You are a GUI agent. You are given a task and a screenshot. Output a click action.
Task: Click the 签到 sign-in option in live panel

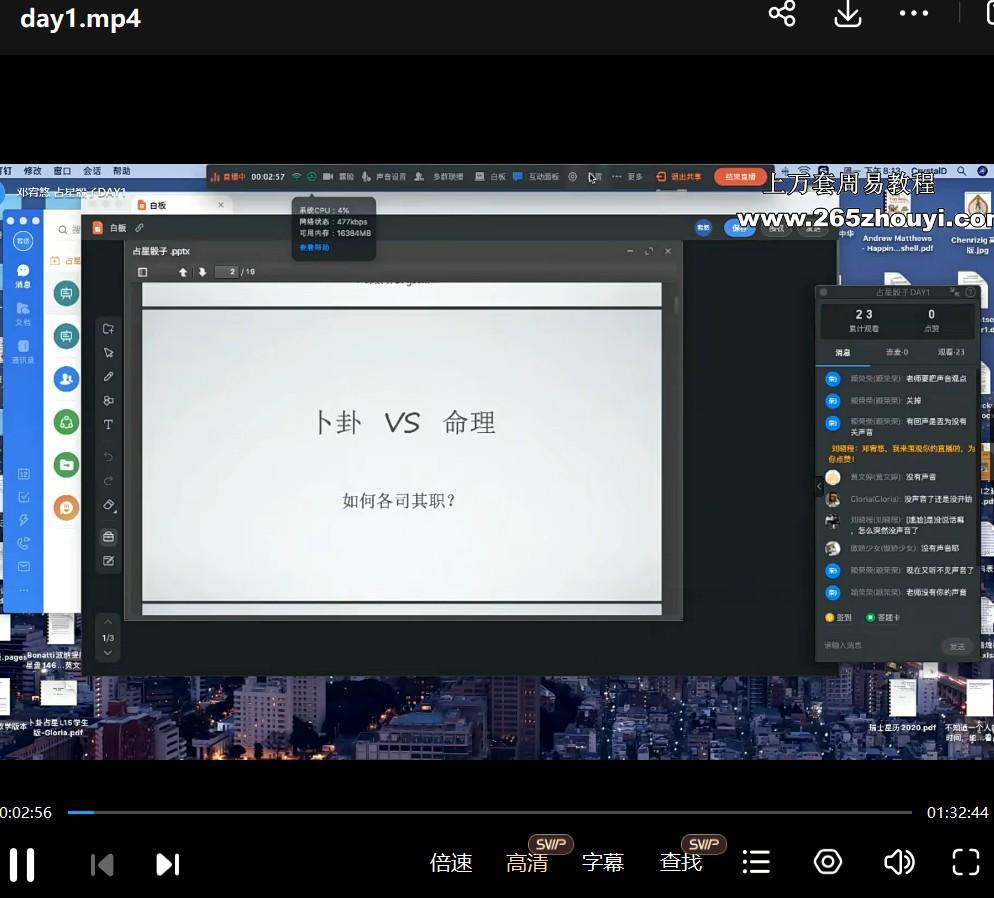click(x=838, y=617)
